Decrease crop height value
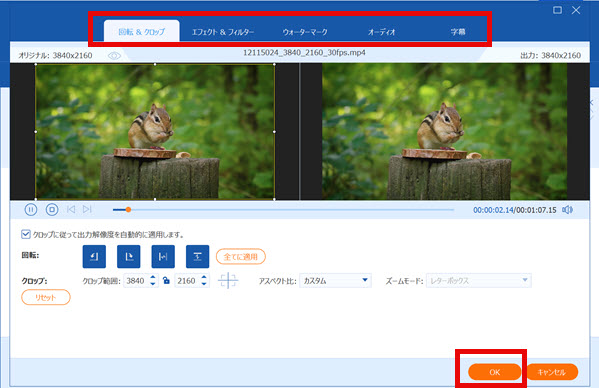 coord(204,284)
